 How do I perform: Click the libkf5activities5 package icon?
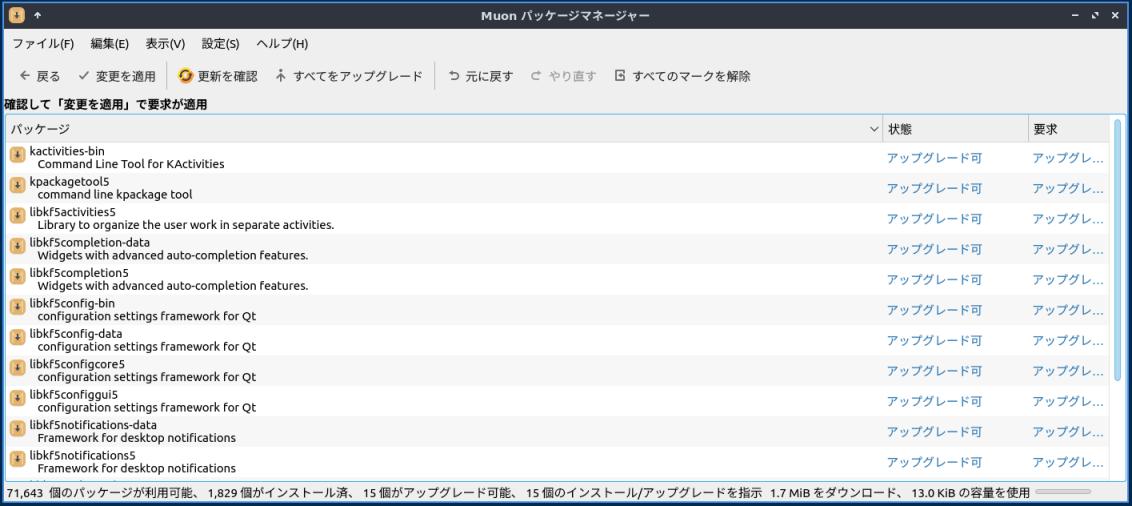pos(17,216)
